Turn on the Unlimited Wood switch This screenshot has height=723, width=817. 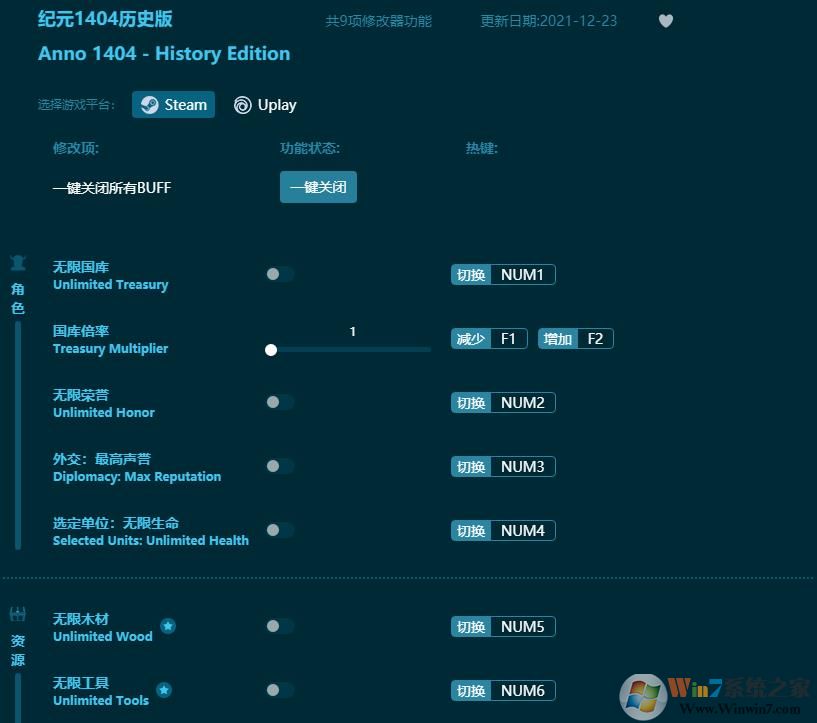280,626
